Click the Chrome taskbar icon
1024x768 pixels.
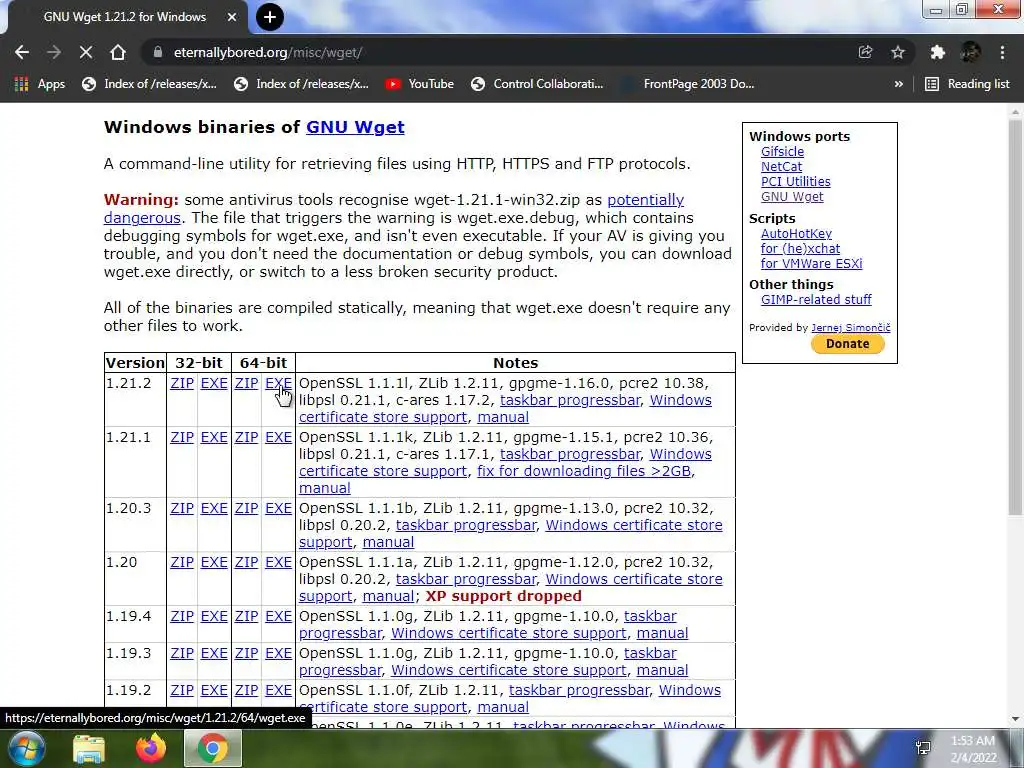[213, 748]
